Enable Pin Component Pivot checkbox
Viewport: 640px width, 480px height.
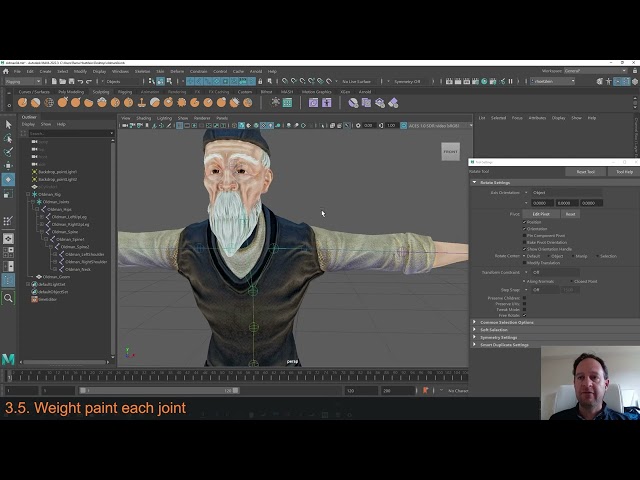pyautogui.click(x=524, y=236)
